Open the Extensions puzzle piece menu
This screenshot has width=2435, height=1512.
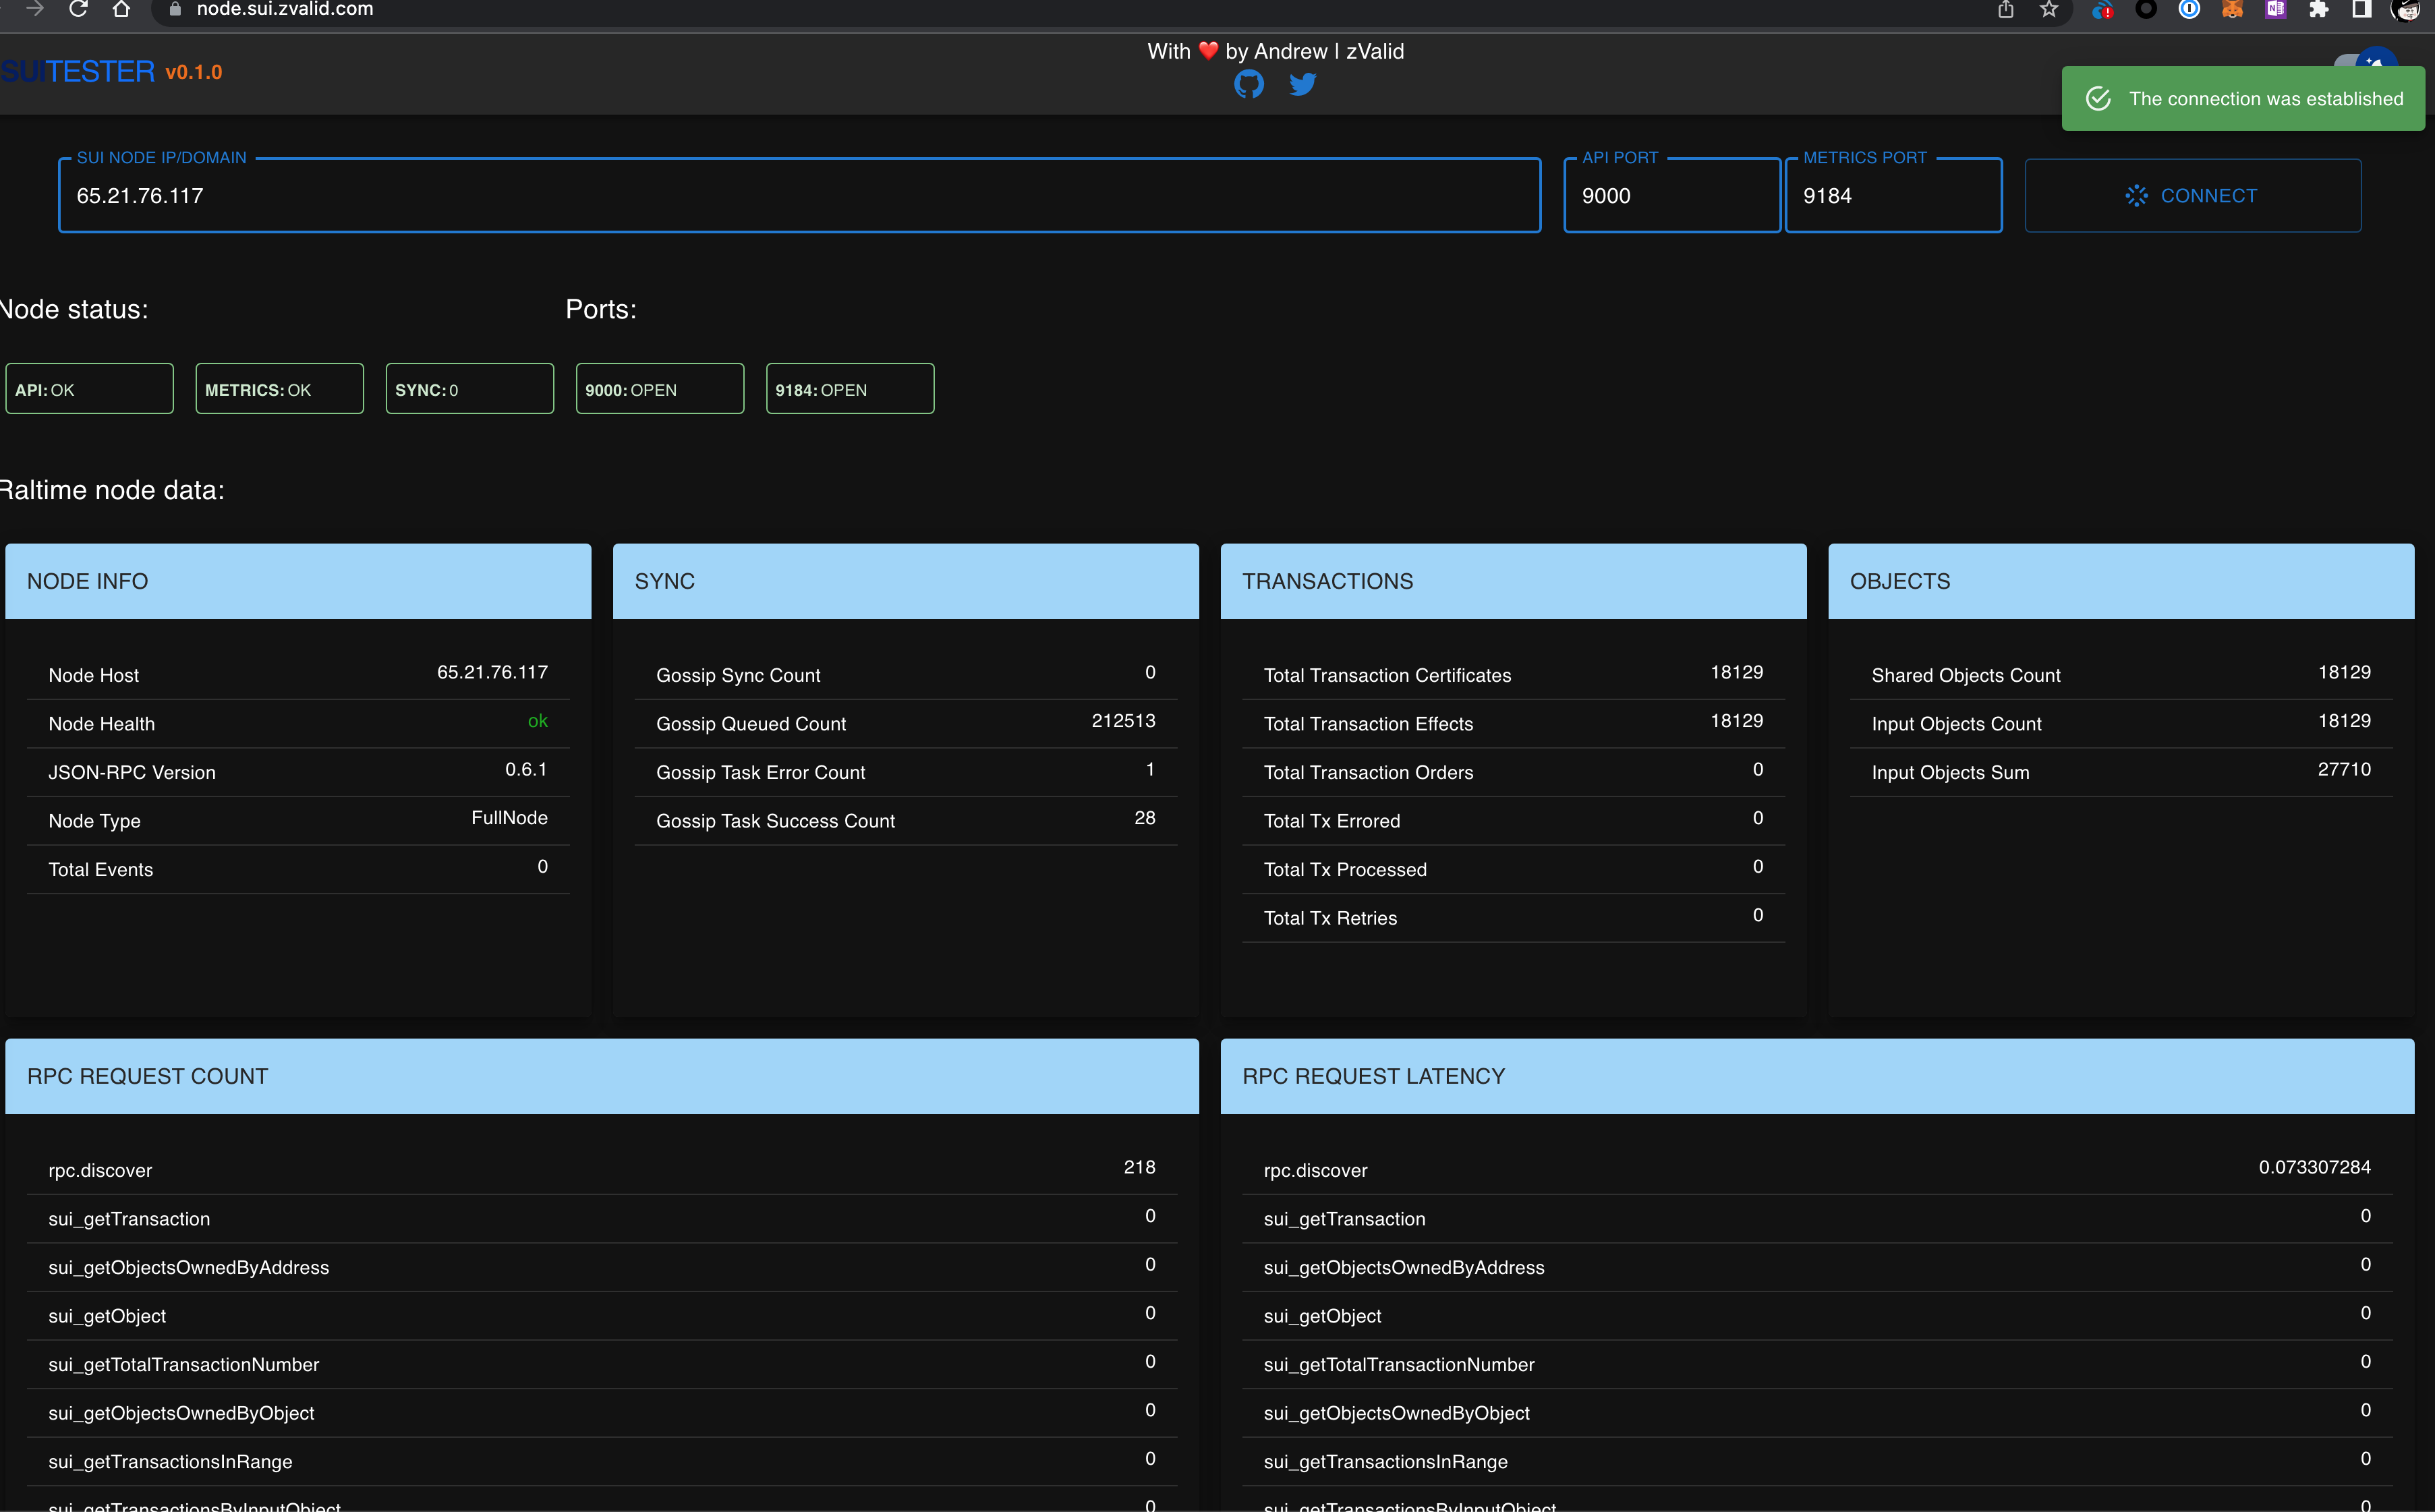2318,10
